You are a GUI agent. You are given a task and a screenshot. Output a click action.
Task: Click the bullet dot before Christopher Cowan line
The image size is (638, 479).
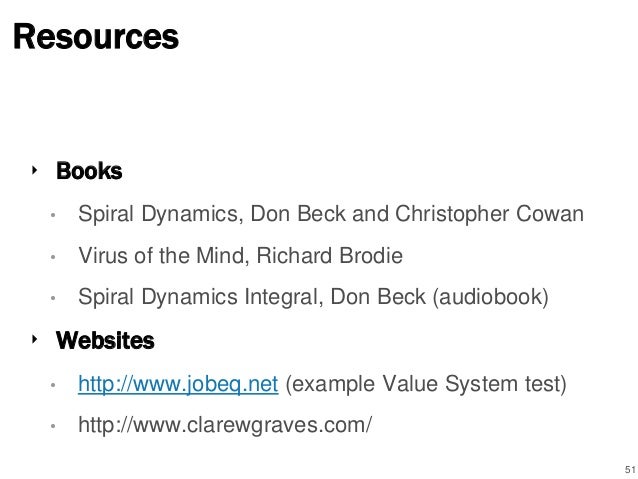point(53,215)
